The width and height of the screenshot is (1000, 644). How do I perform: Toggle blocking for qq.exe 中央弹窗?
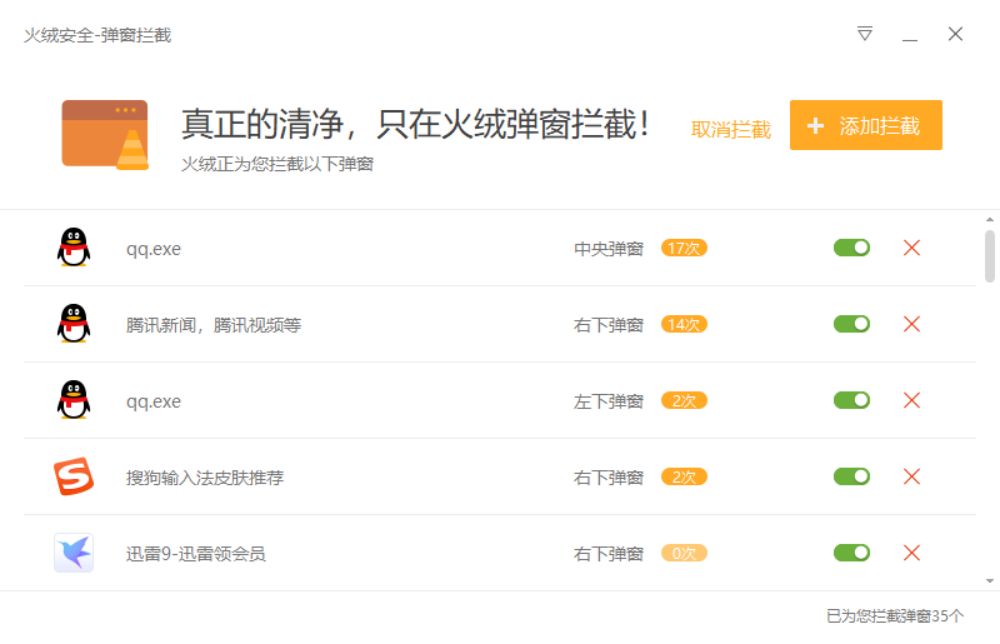tap(851, 247)
